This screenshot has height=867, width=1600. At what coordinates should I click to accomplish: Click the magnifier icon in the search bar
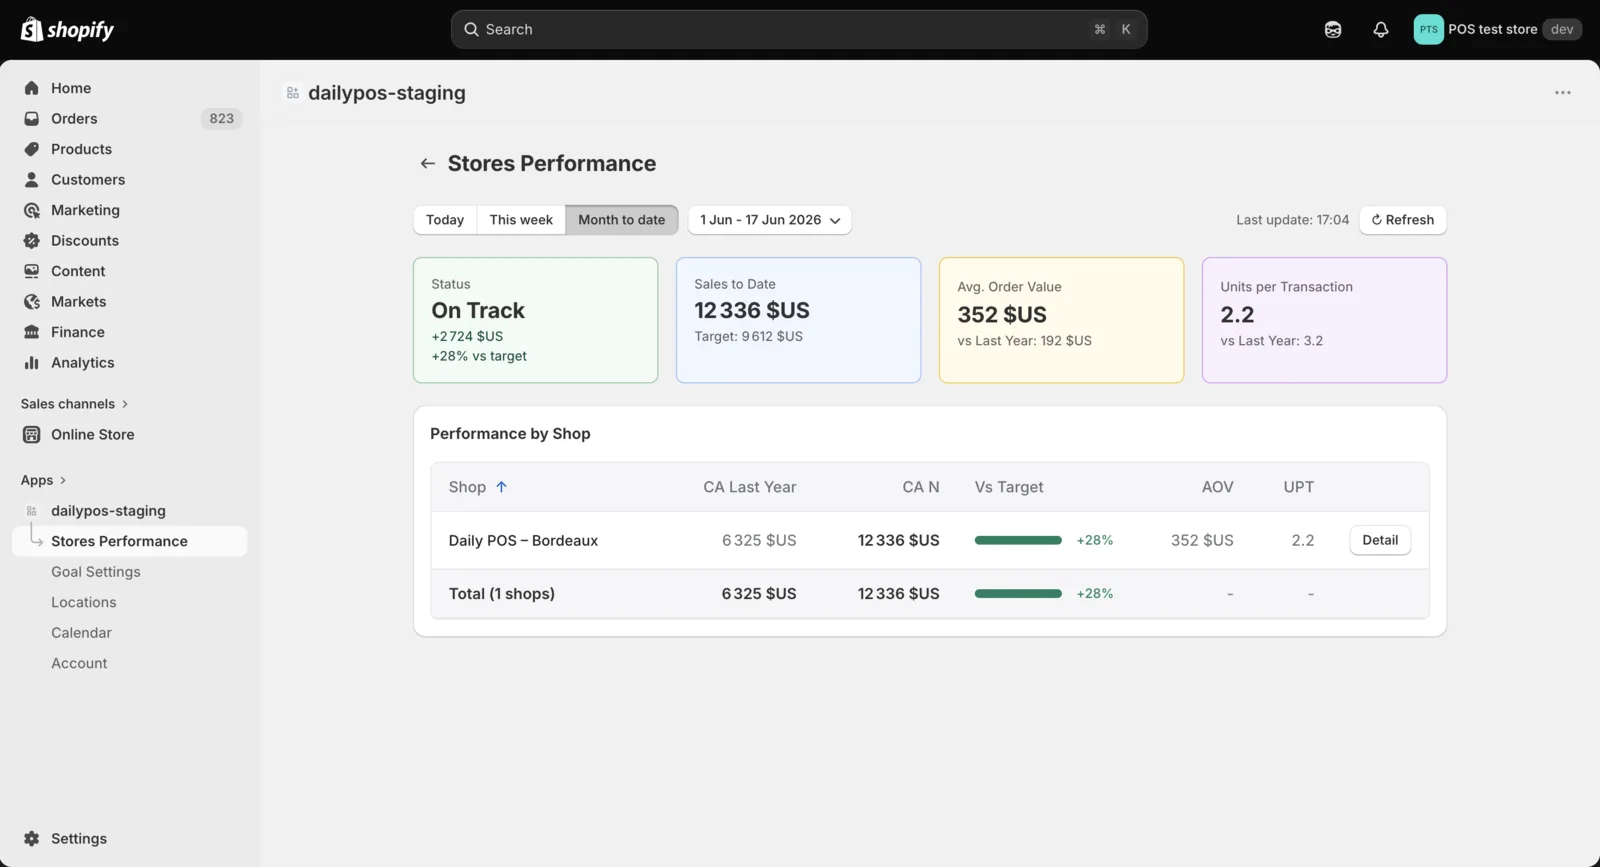coord(471,29)
